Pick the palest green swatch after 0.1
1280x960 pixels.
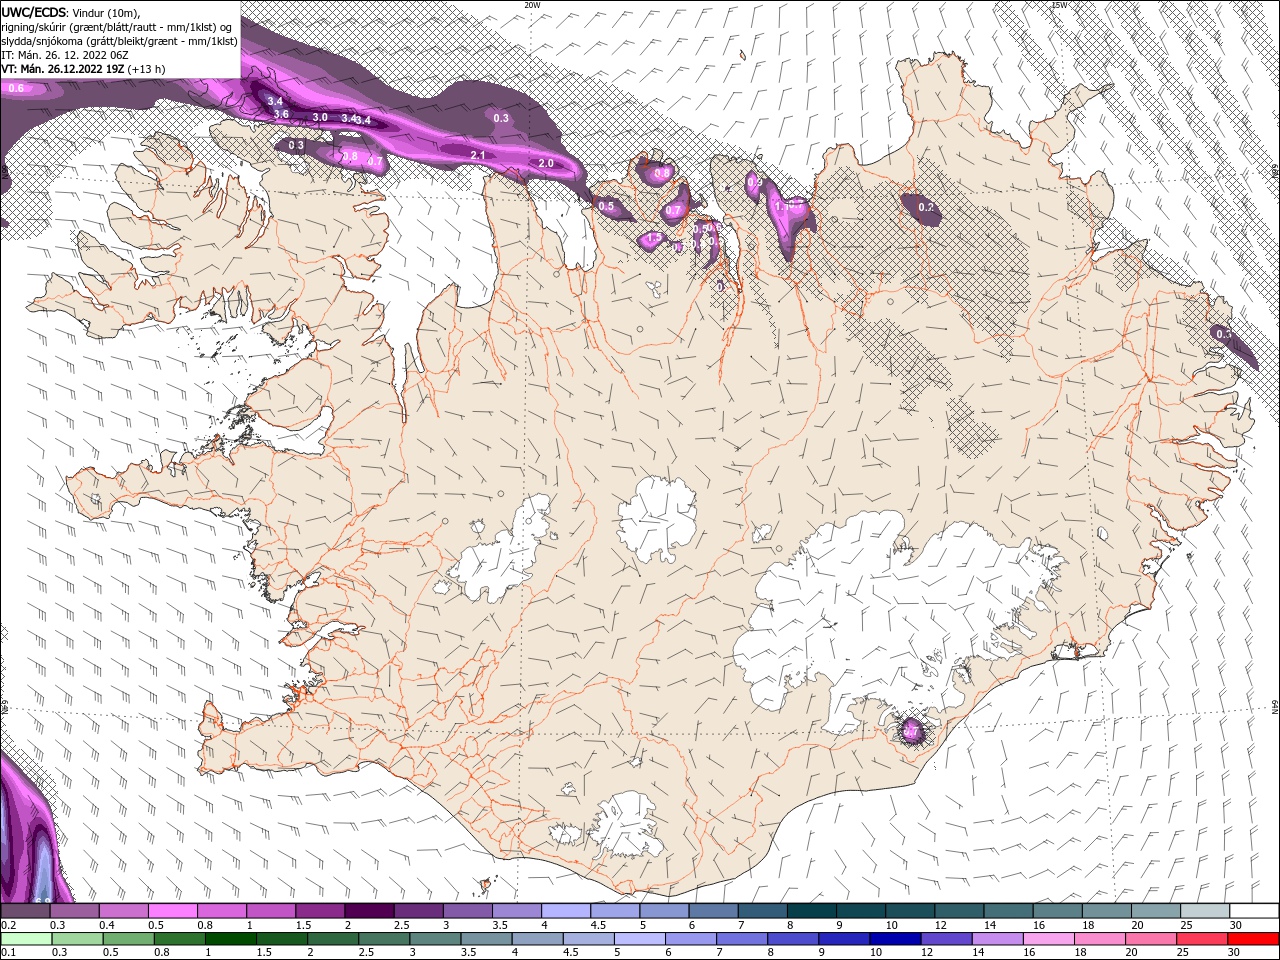tap(26, 938)
